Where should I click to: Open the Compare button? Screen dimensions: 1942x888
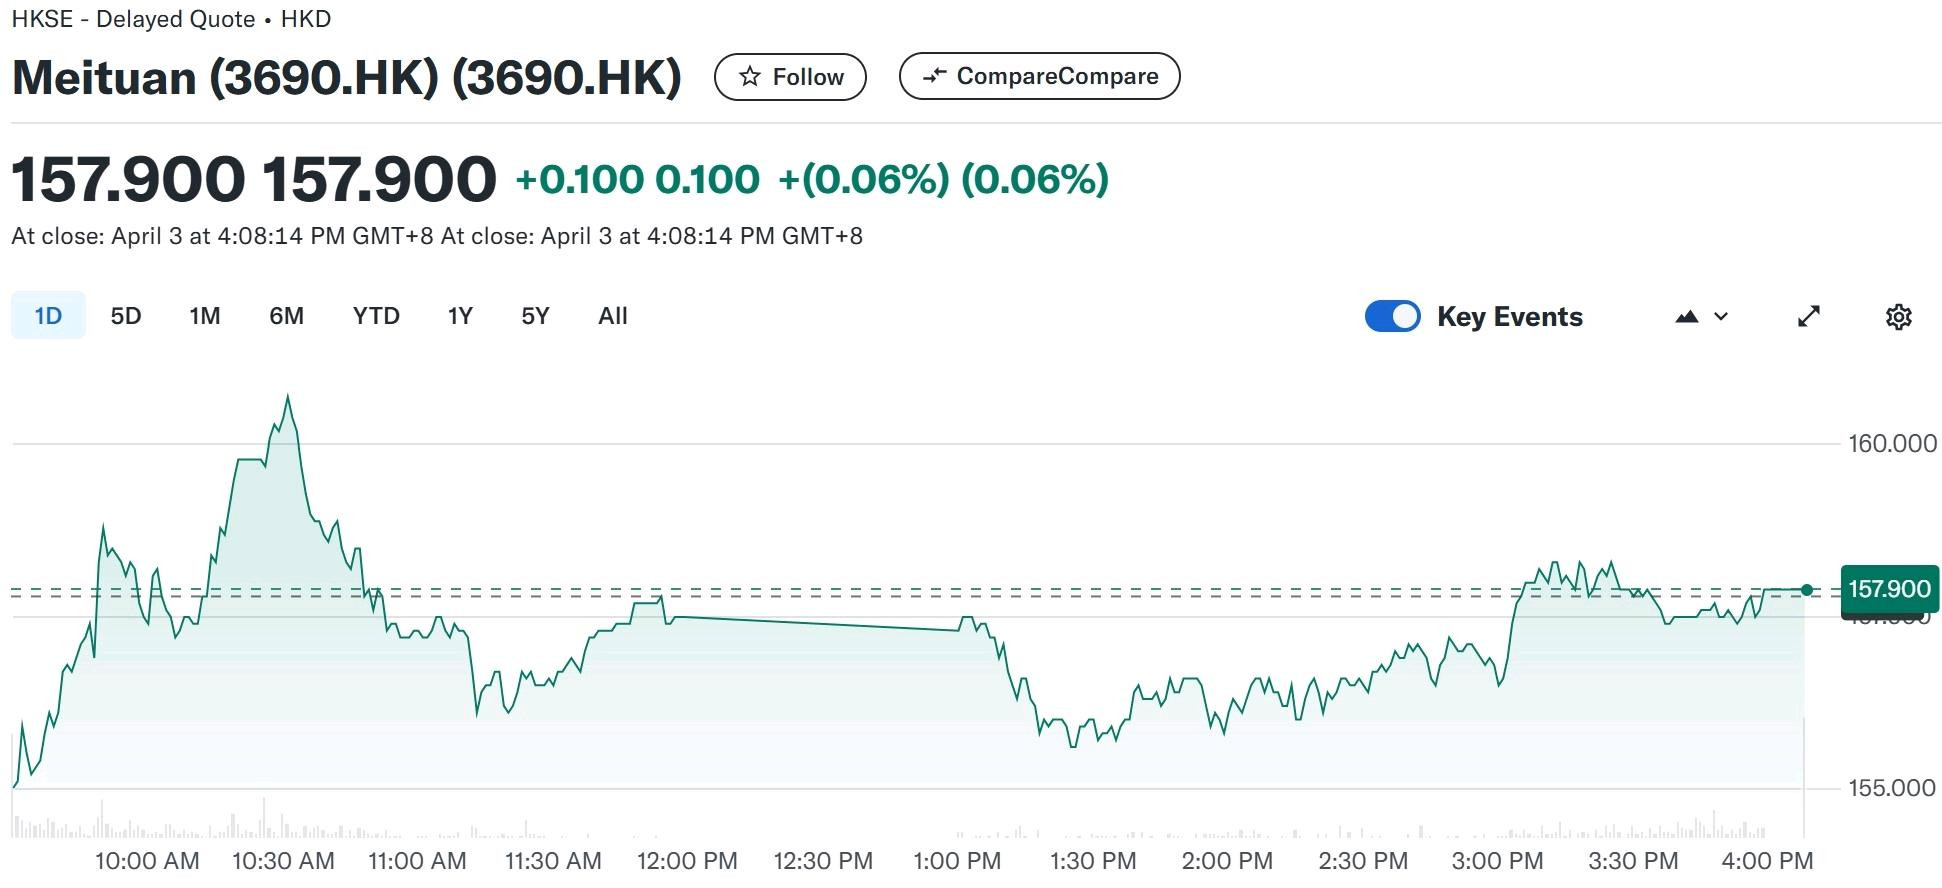click(x=1039, y=76)
